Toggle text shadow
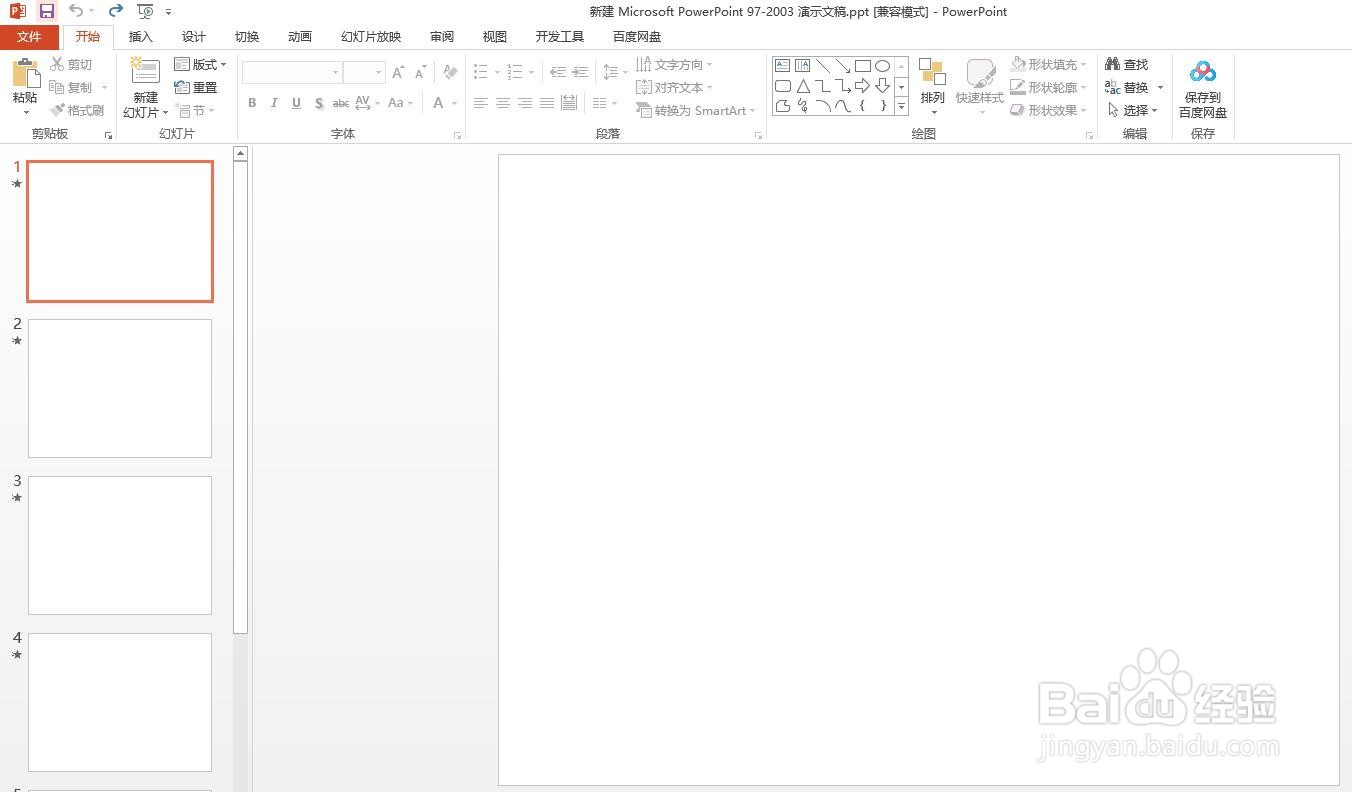1352x792 pixels. point(318,103)
